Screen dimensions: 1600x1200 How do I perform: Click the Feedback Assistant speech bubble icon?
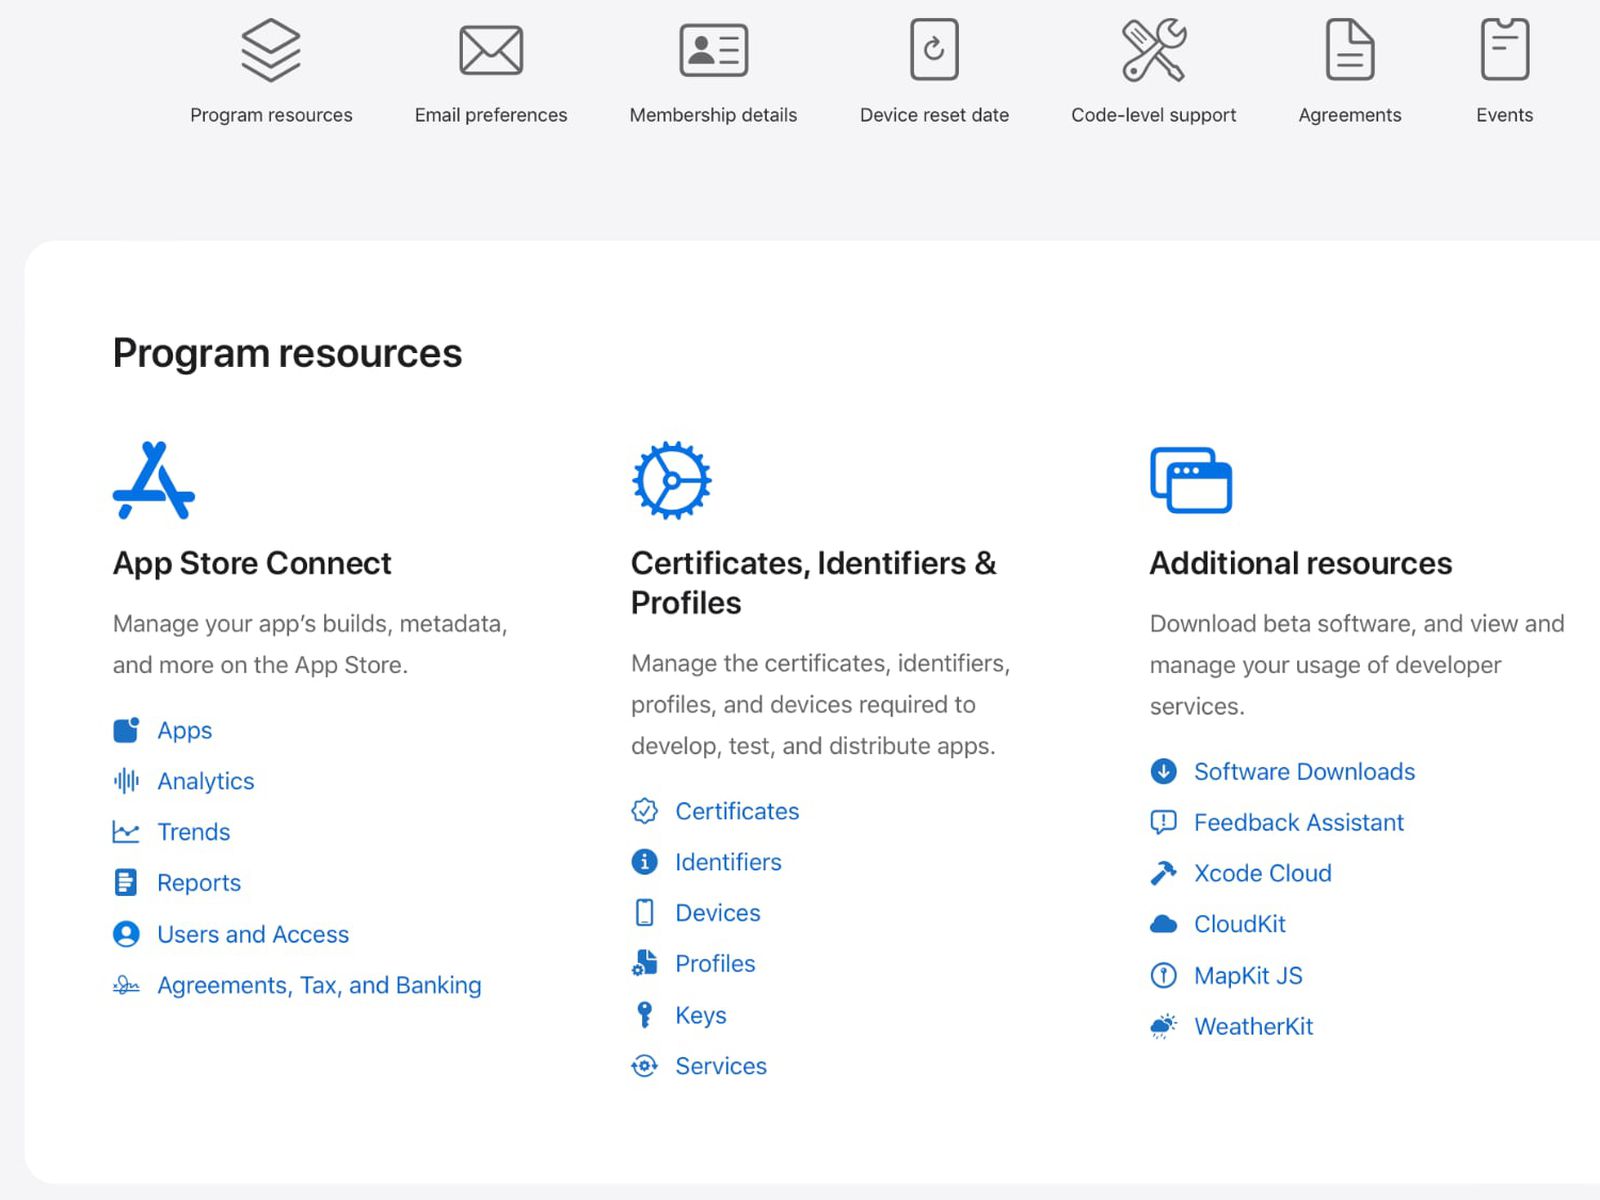tap(1163, 823)
